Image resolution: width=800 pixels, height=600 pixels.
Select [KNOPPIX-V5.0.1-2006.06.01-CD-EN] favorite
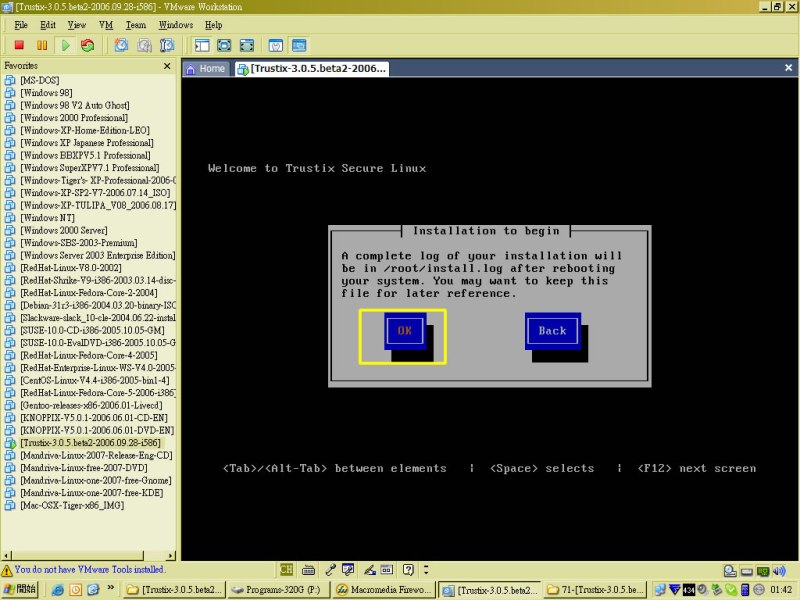pos(94,418)
